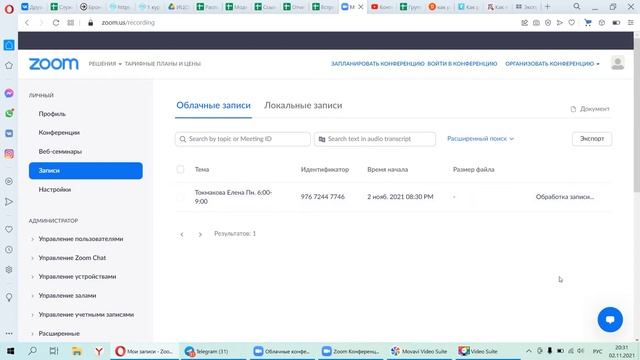The height and width of the screenshot is (360, 640).
Task: Open Movavi Video Suite from taskbar
Action: (x=419, y=351)
